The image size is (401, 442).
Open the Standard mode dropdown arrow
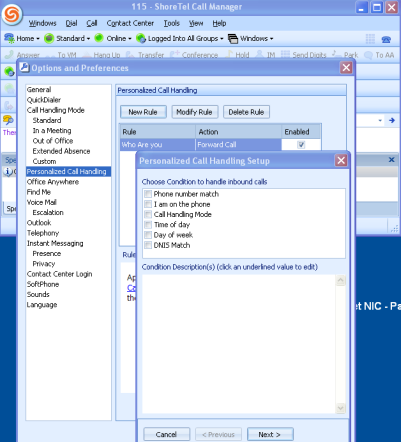coord(88,39)
